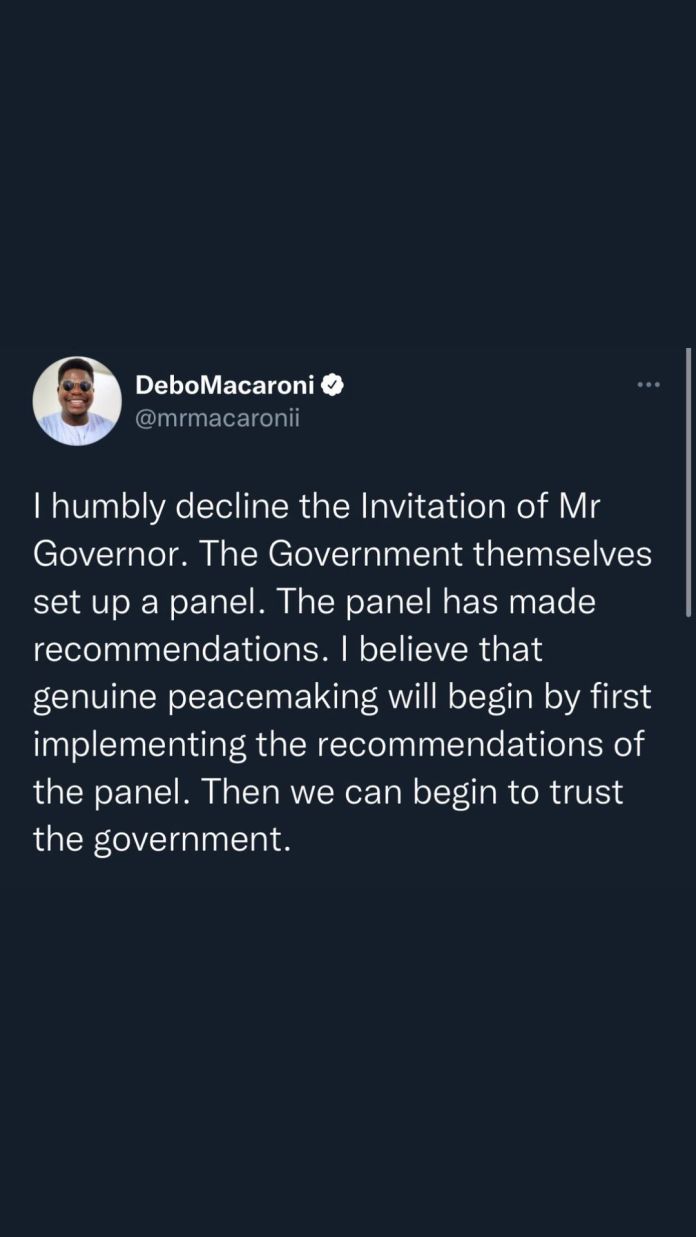This screenshot has height=1237, width=696.
Task: Open the three-dot more options menu
Action: click(x=649, y=384)
